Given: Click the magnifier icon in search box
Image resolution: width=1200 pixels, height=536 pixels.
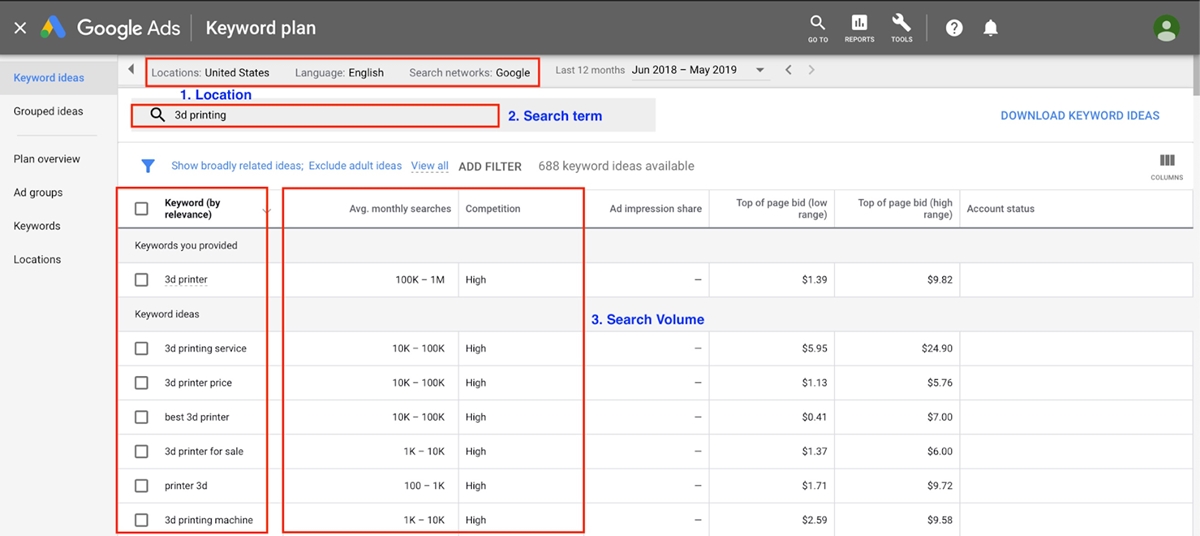Looking at the screenshot, I should click(x=157, y=115).
